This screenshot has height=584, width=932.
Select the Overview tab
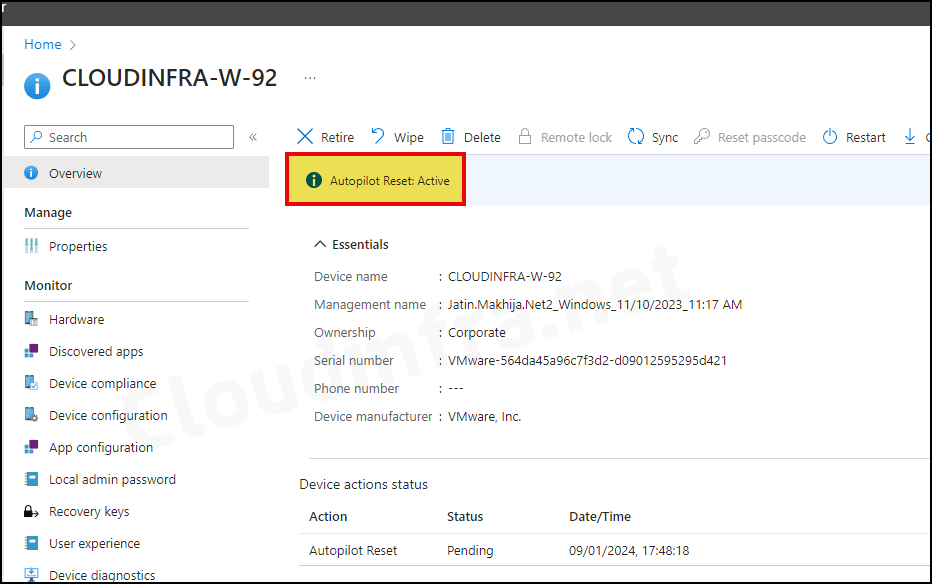coord(74,172)
